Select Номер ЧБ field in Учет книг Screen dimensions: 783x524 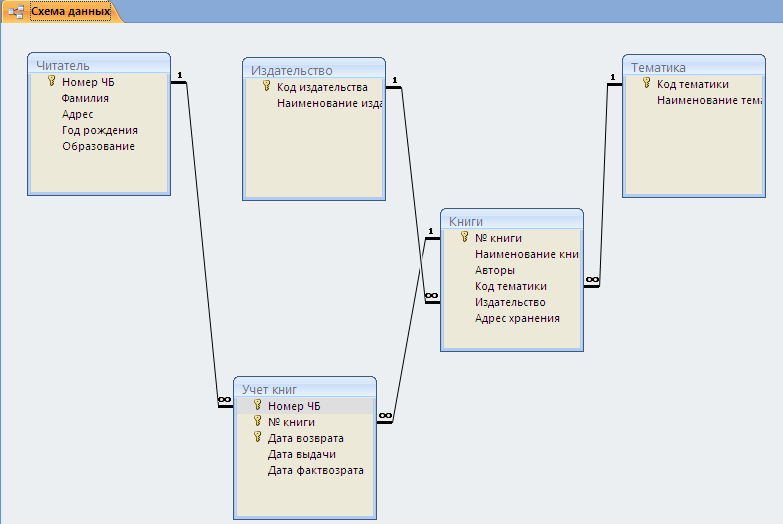click(x=305, y=406)
